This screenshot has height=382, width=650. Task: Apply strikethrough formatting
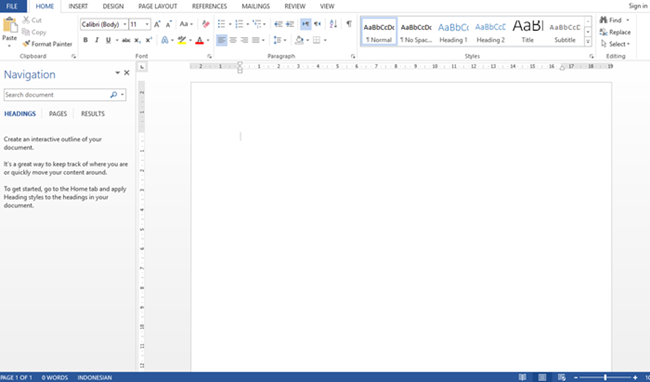126,40
